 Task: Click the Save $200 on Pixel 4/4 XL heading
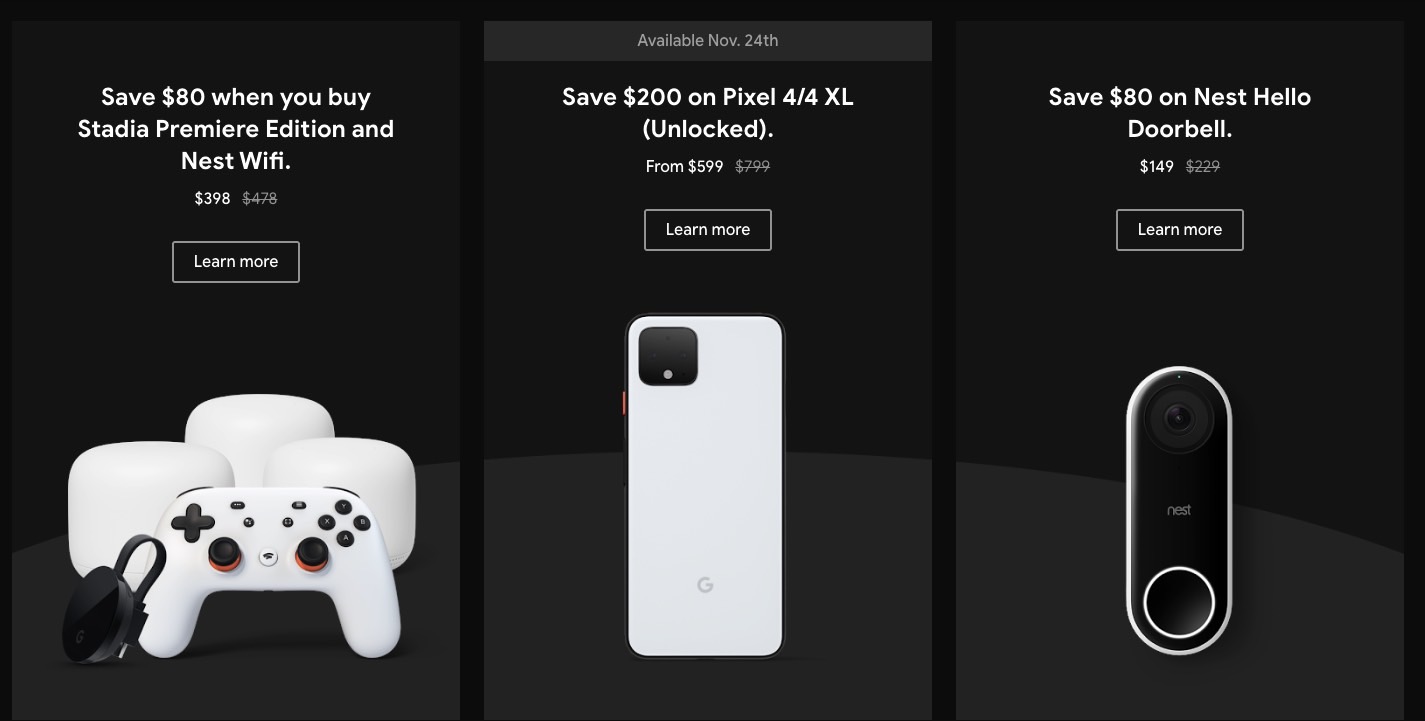tap(708, 113)
